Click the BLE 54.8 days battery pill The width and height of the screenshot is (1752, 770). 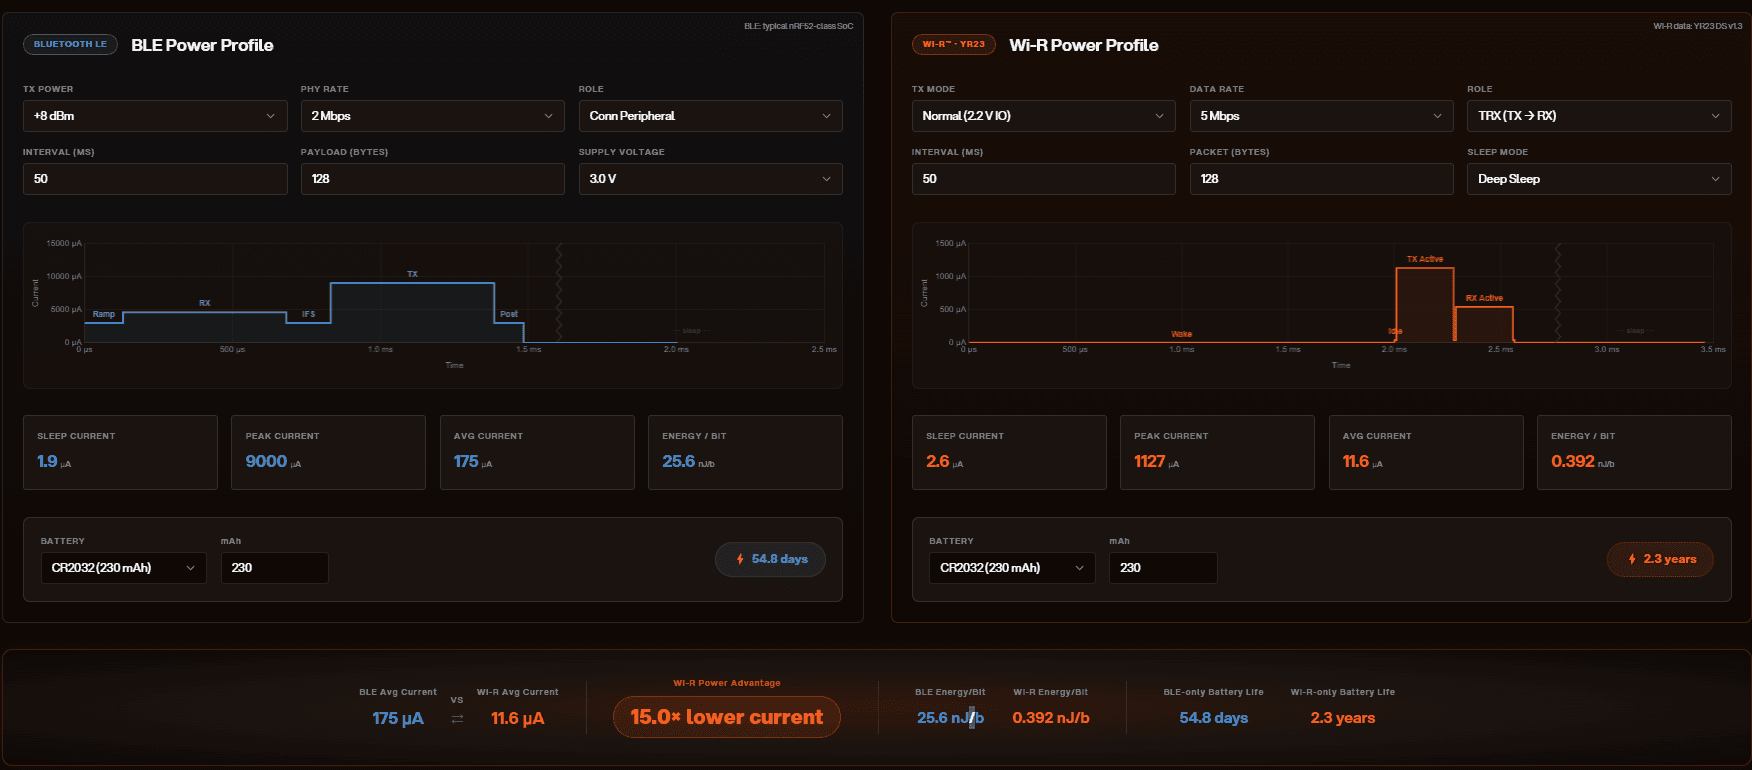pos(770,559)
